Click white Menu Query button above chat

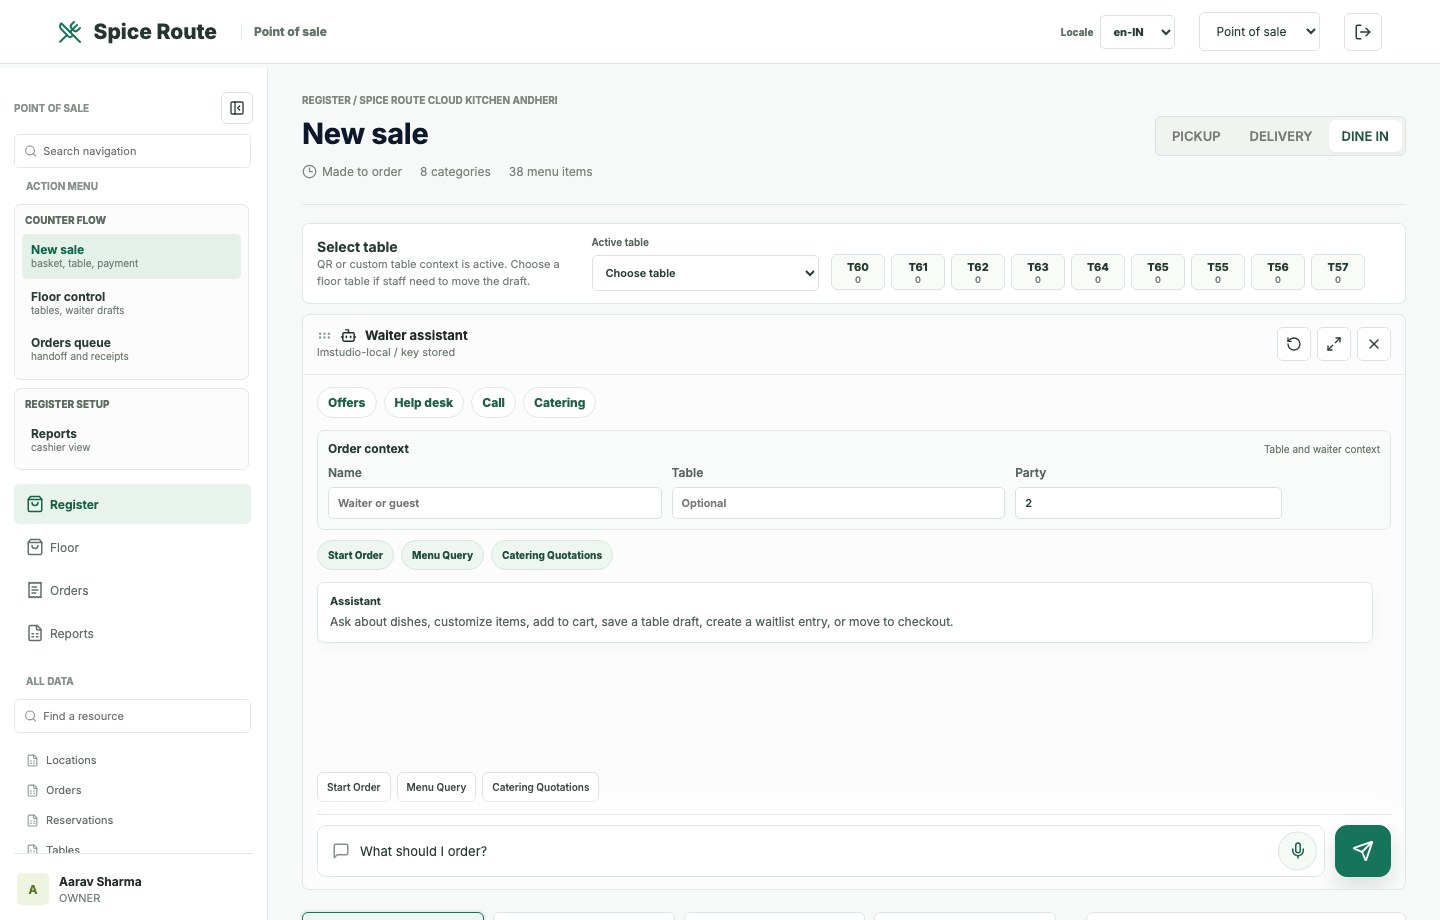point(436,787)
